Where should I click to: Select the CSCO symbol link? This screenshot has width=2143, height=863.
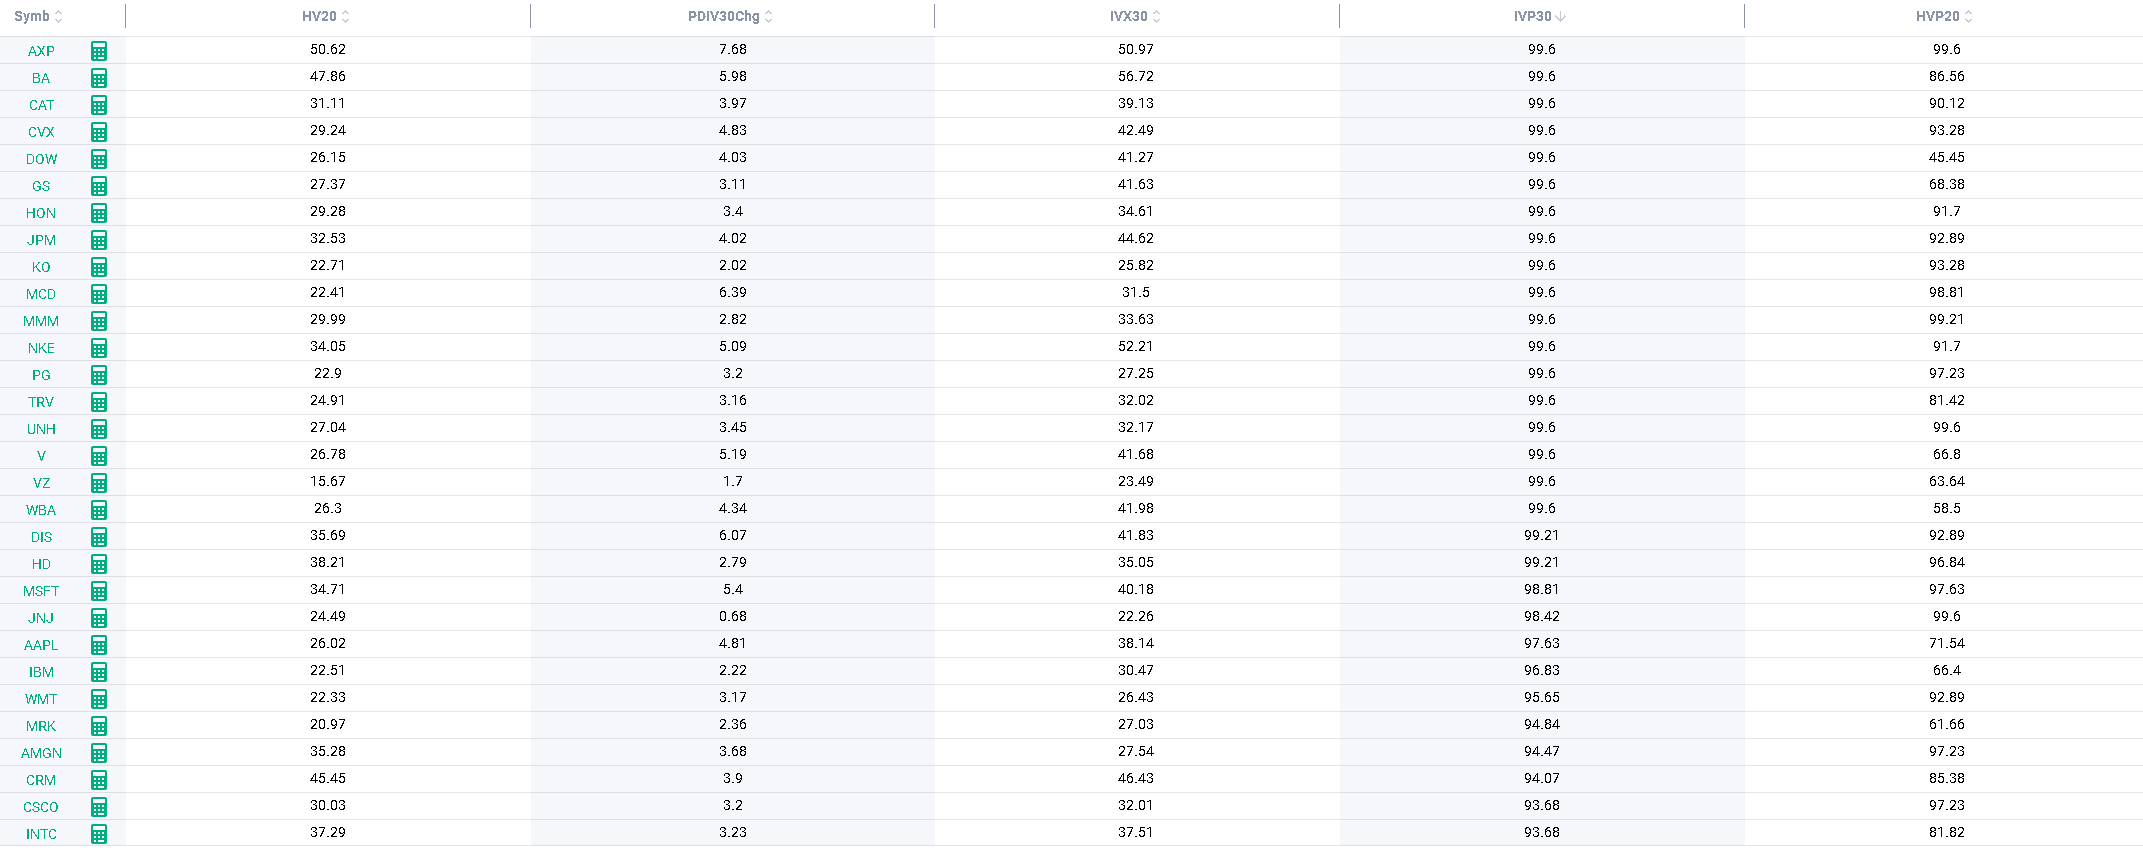point(41,807)
